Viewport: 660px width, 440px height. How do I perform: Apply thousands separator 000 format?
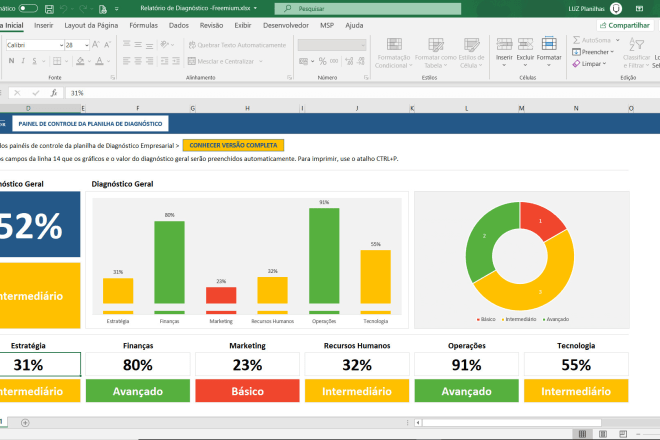coord(334,61)
